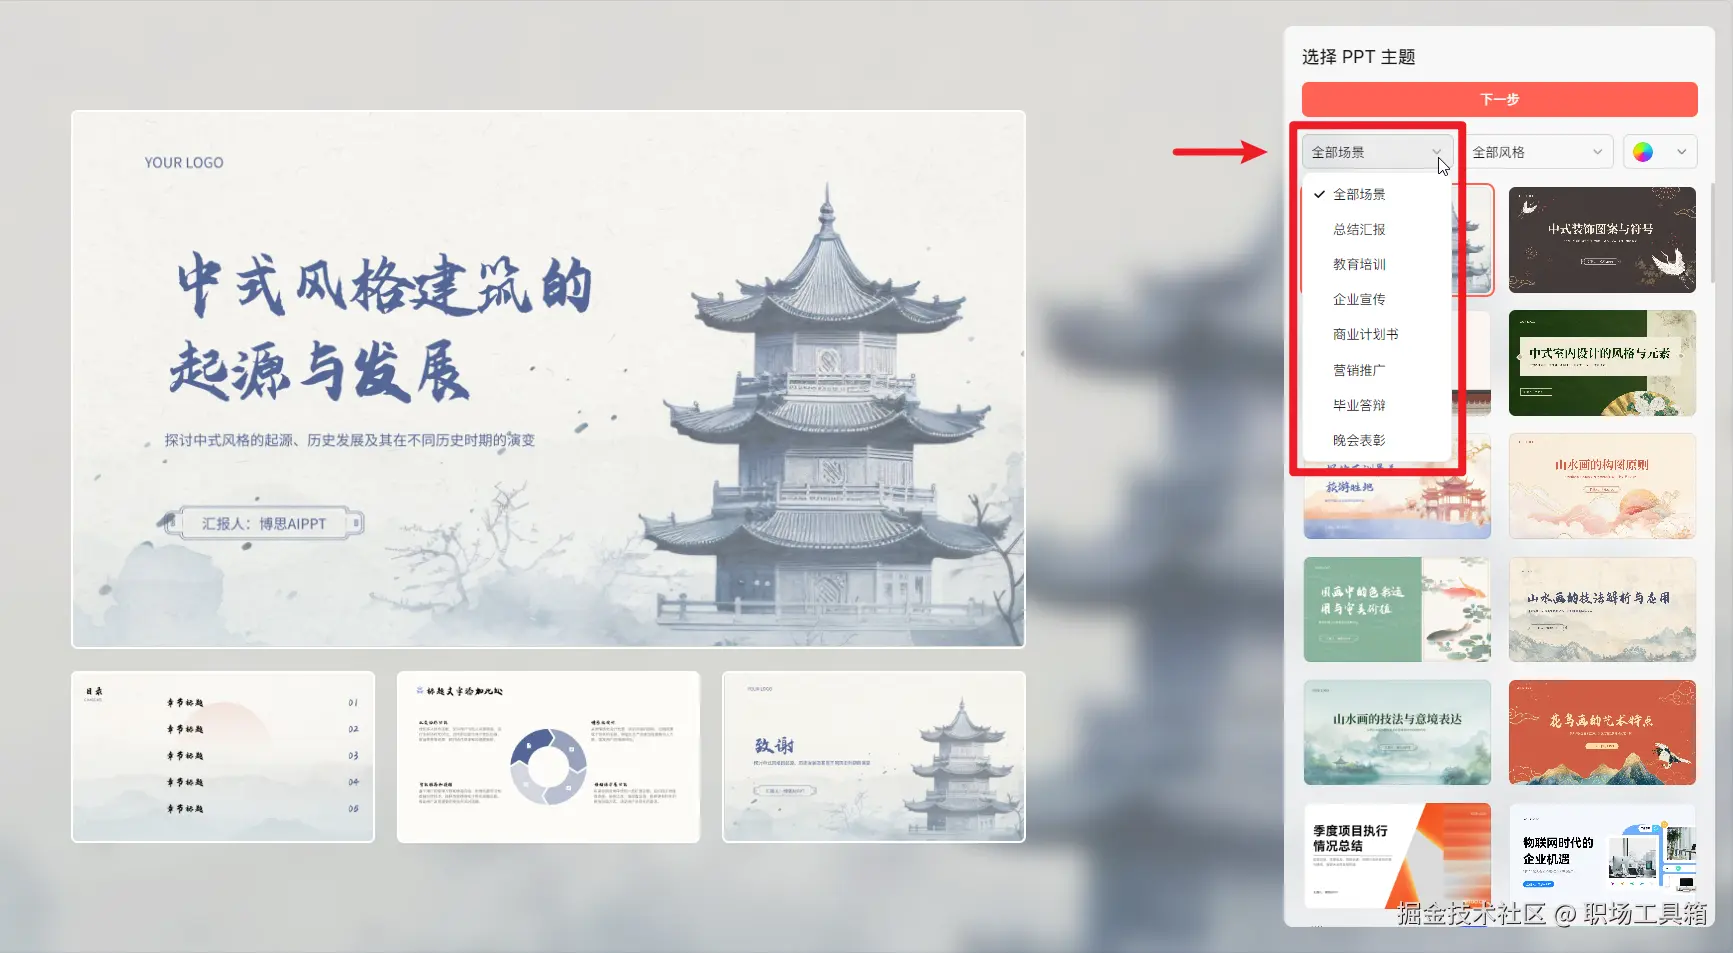Image resolution: width=1733 pixels, height=953 pixels.
Task: Choose the 企业宣传 scene category
Action: coord(1357,299)
